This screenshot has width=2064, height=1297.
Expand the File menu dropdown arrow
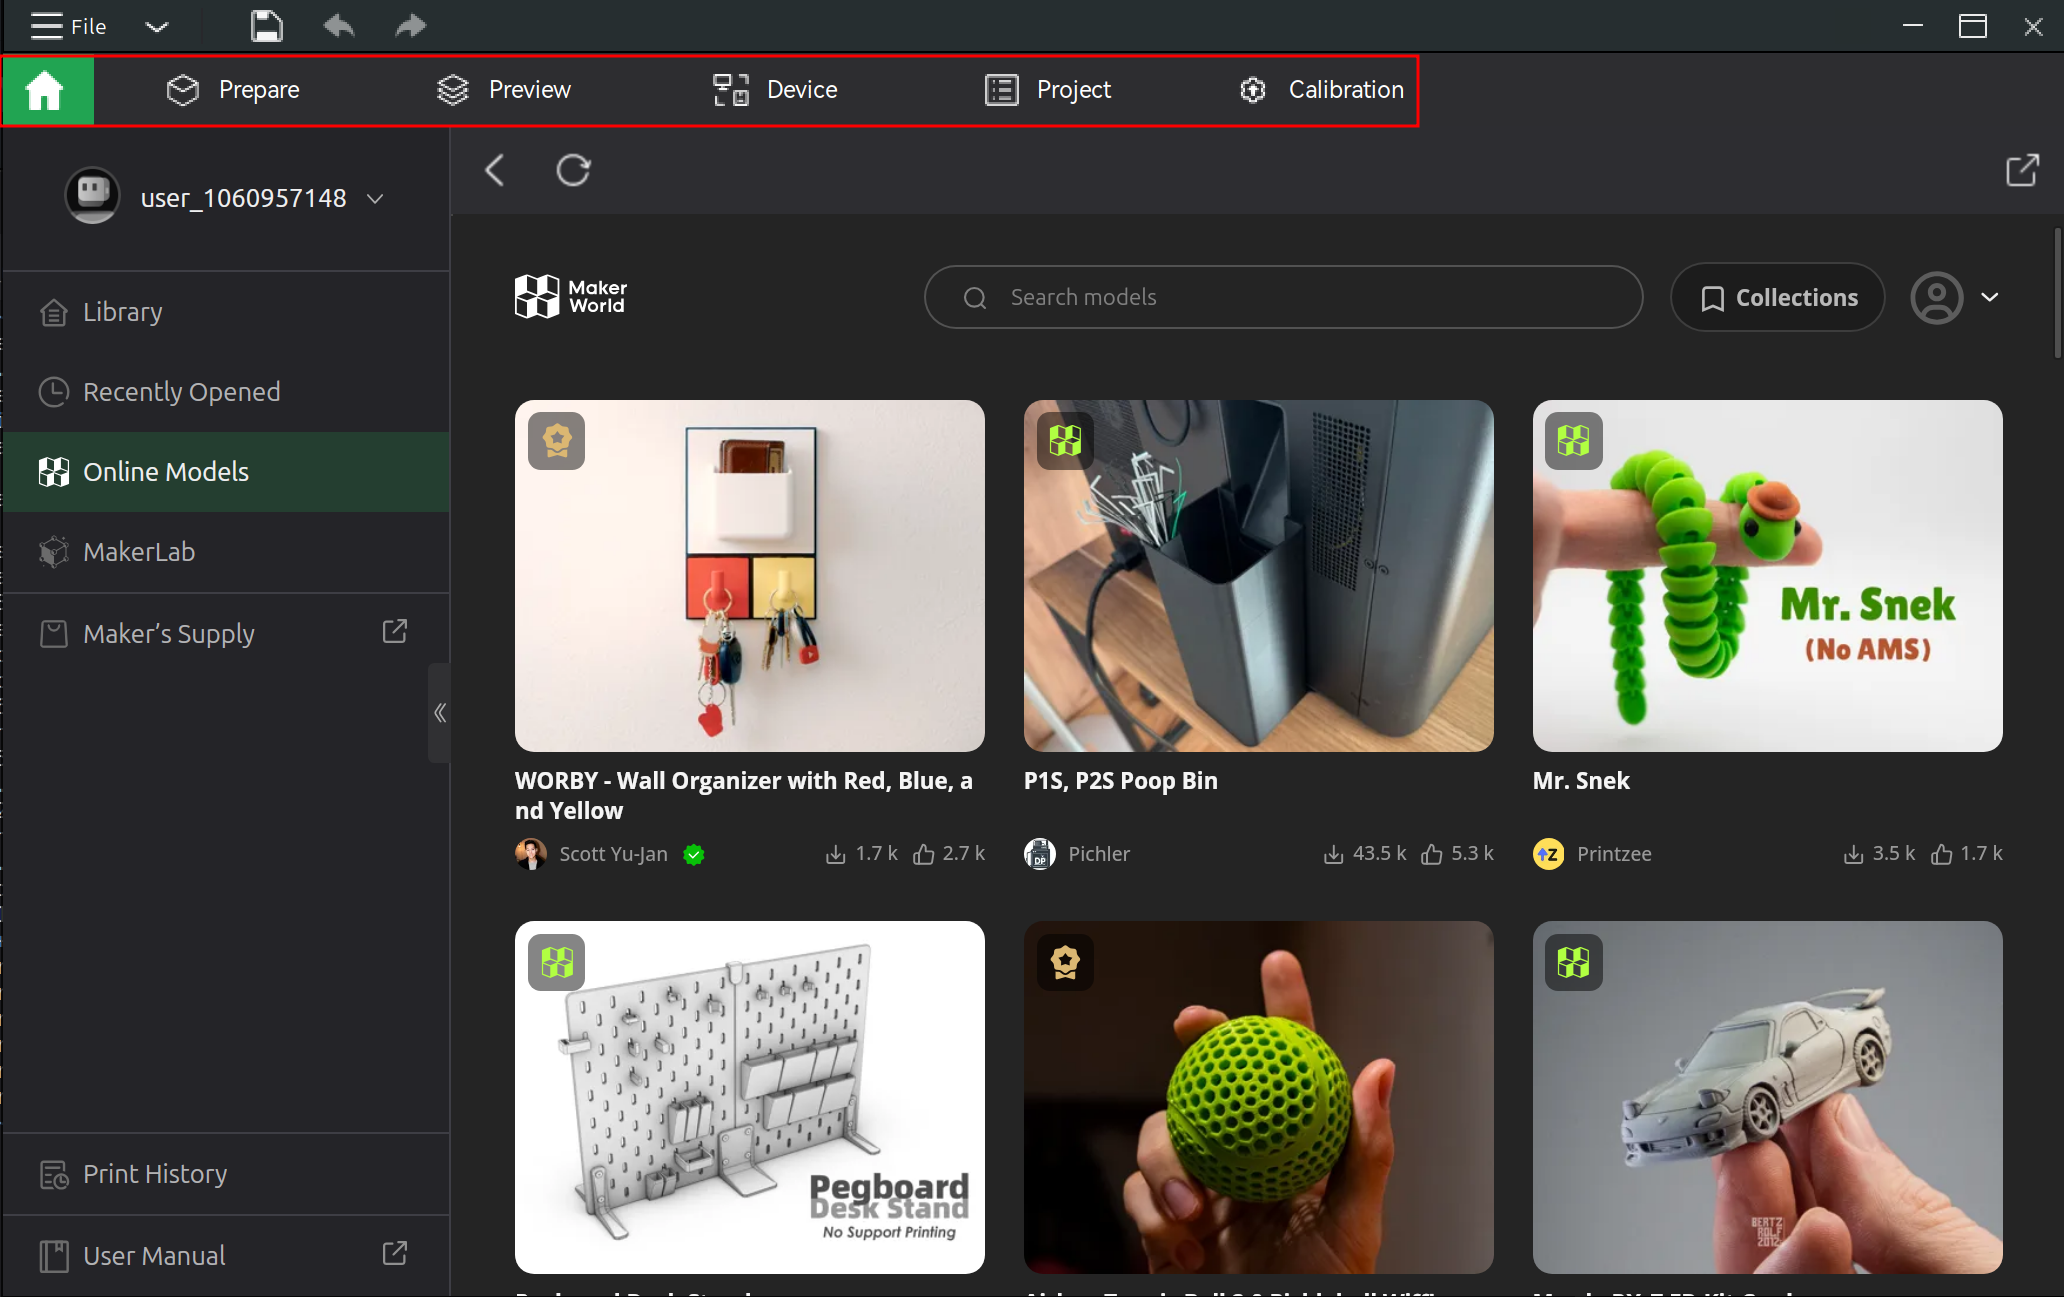157,27
